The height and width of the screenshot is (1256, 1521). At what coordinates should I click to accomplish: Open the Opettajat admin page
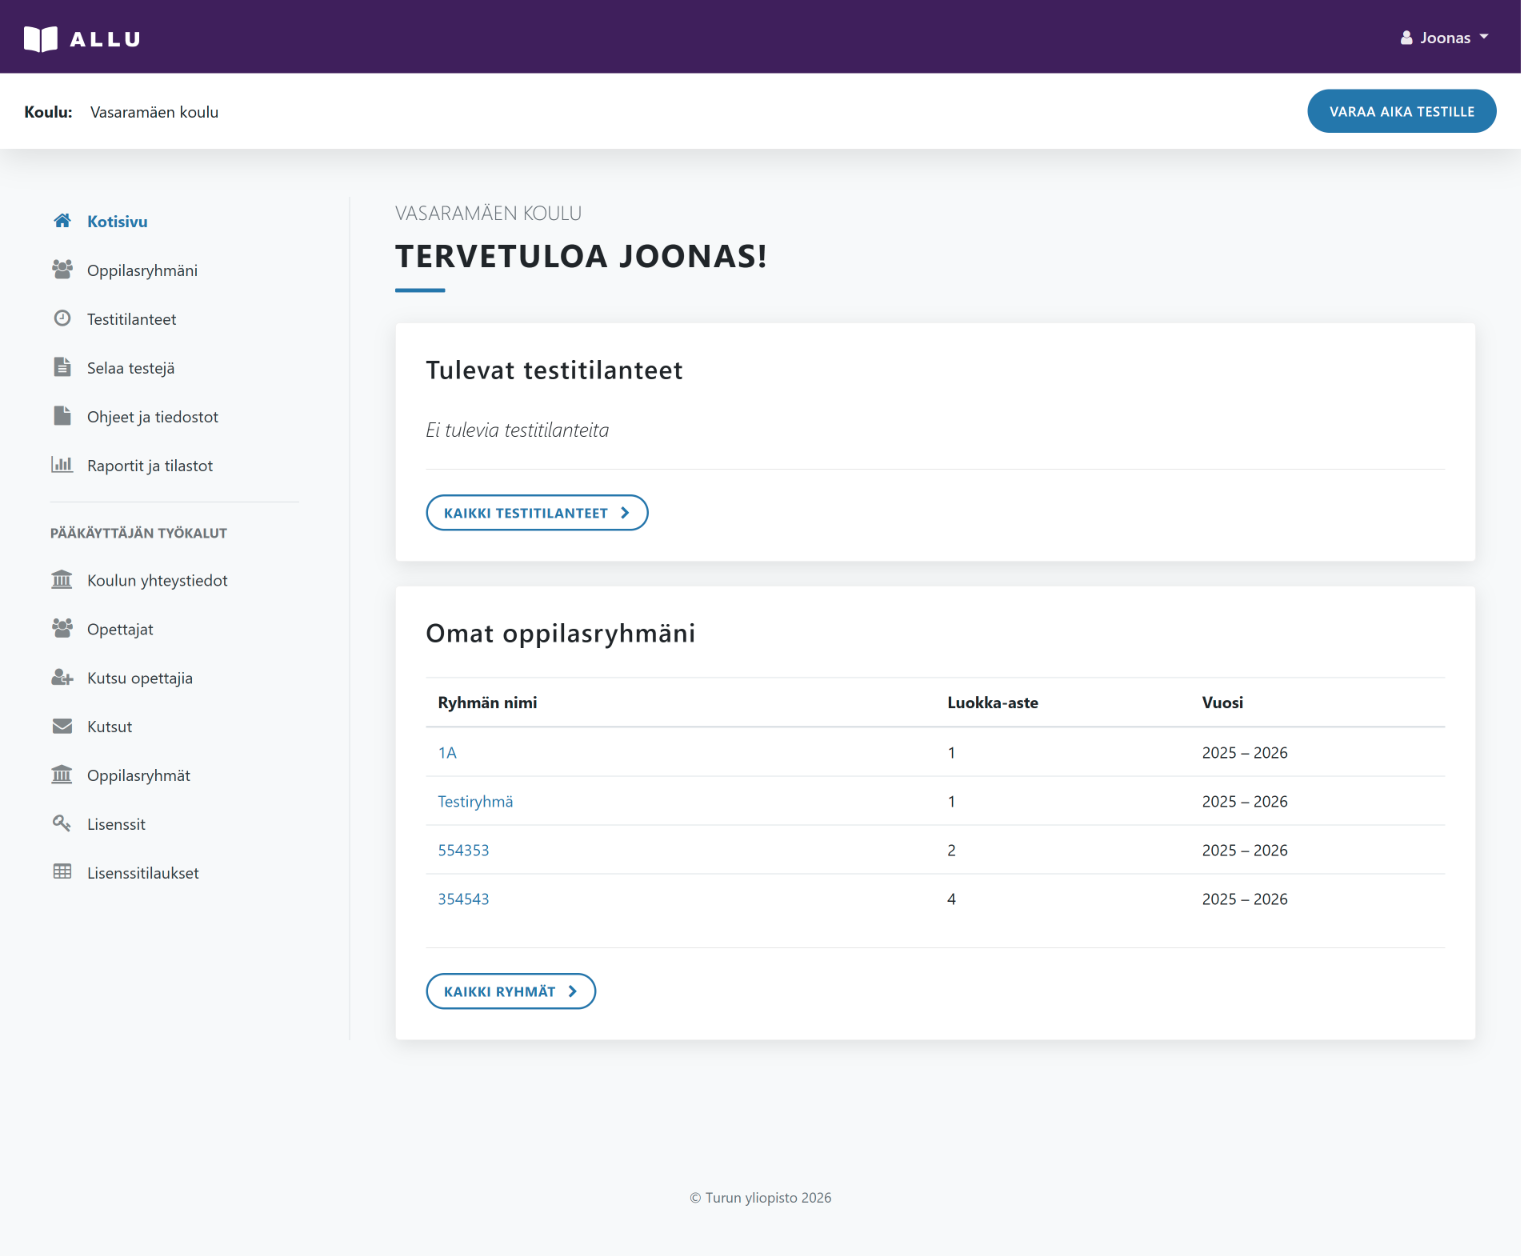coord(120,630)
